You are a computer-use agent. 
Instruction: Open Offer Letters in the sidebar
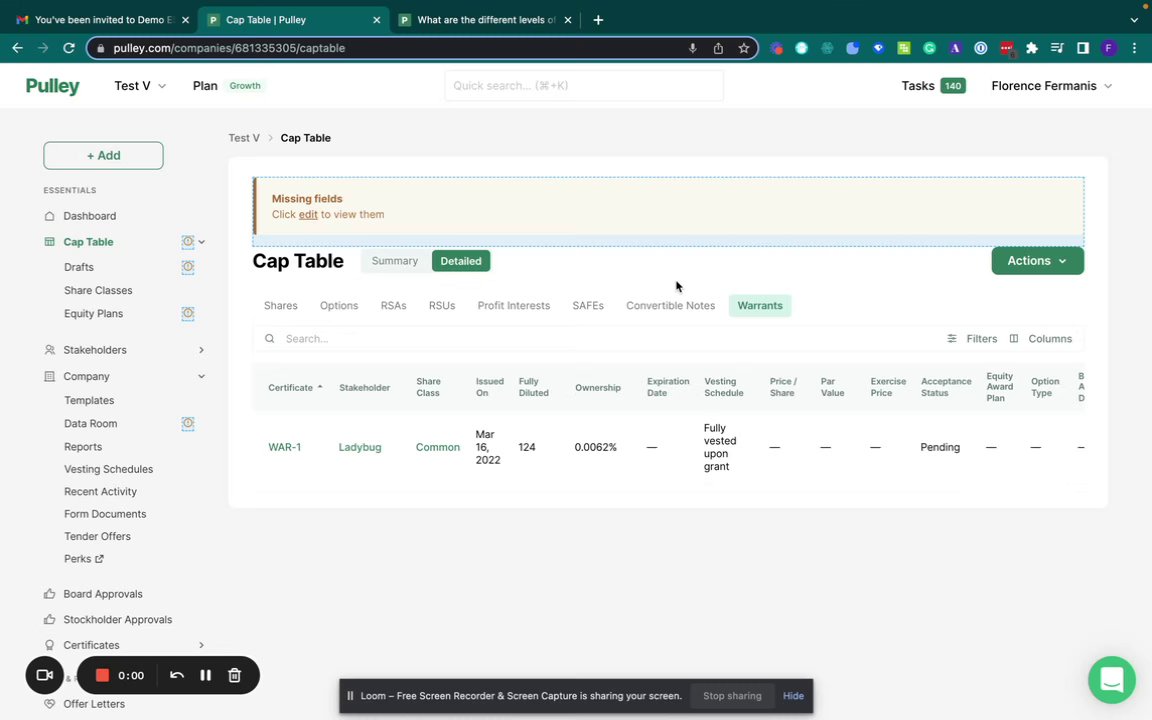[94, 704]
